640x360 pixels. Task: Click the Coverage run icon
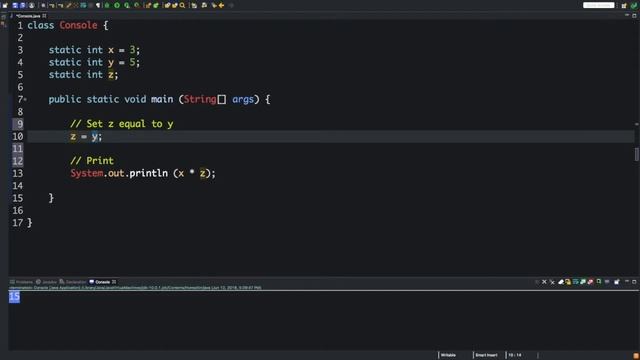coord(127,5)
